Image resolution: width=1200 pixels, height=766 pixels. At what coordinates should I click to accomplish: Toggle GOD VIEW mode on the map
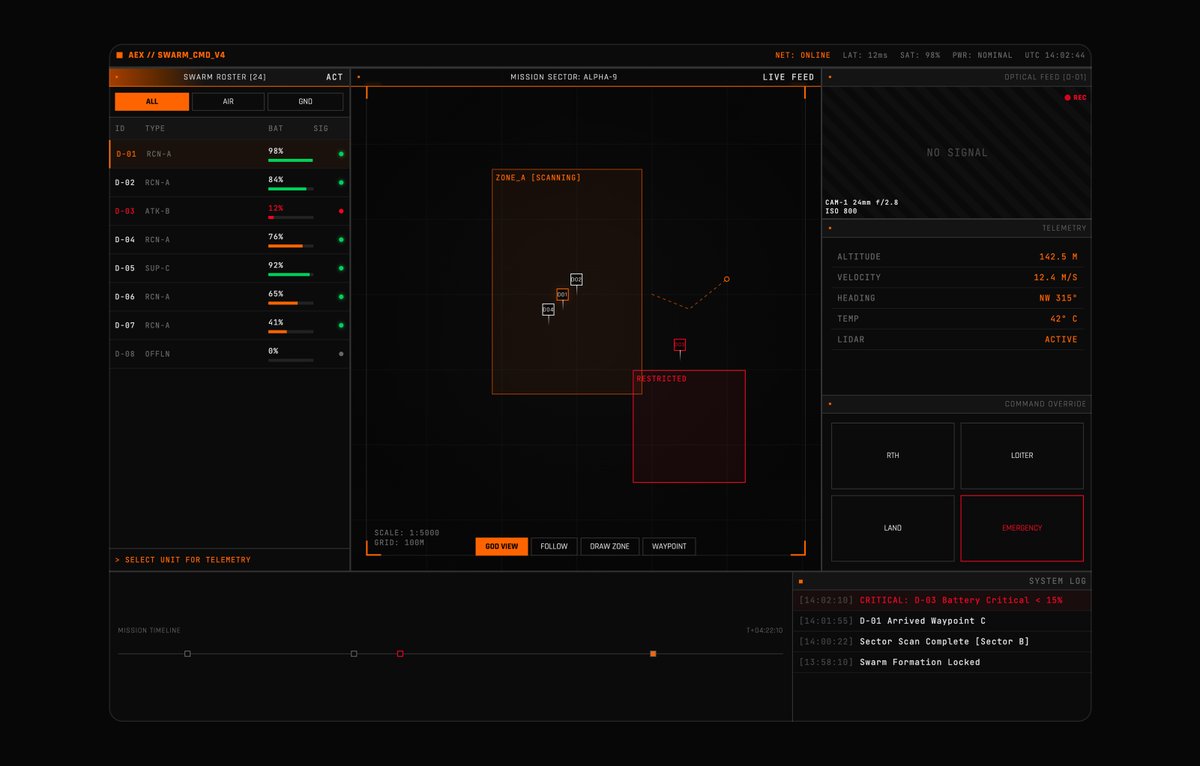point(500,546)
